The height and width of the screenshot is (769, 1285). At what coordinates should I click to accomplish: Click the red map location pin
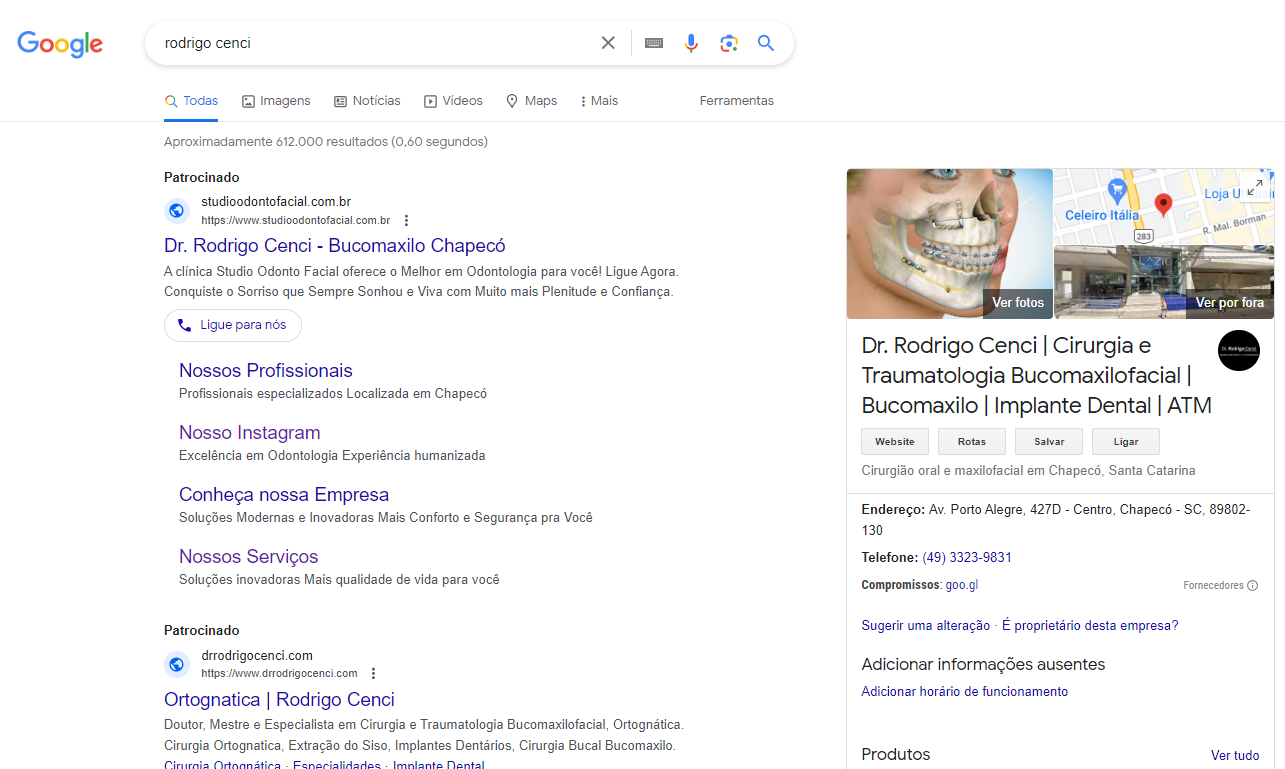tap(1163, 207)
